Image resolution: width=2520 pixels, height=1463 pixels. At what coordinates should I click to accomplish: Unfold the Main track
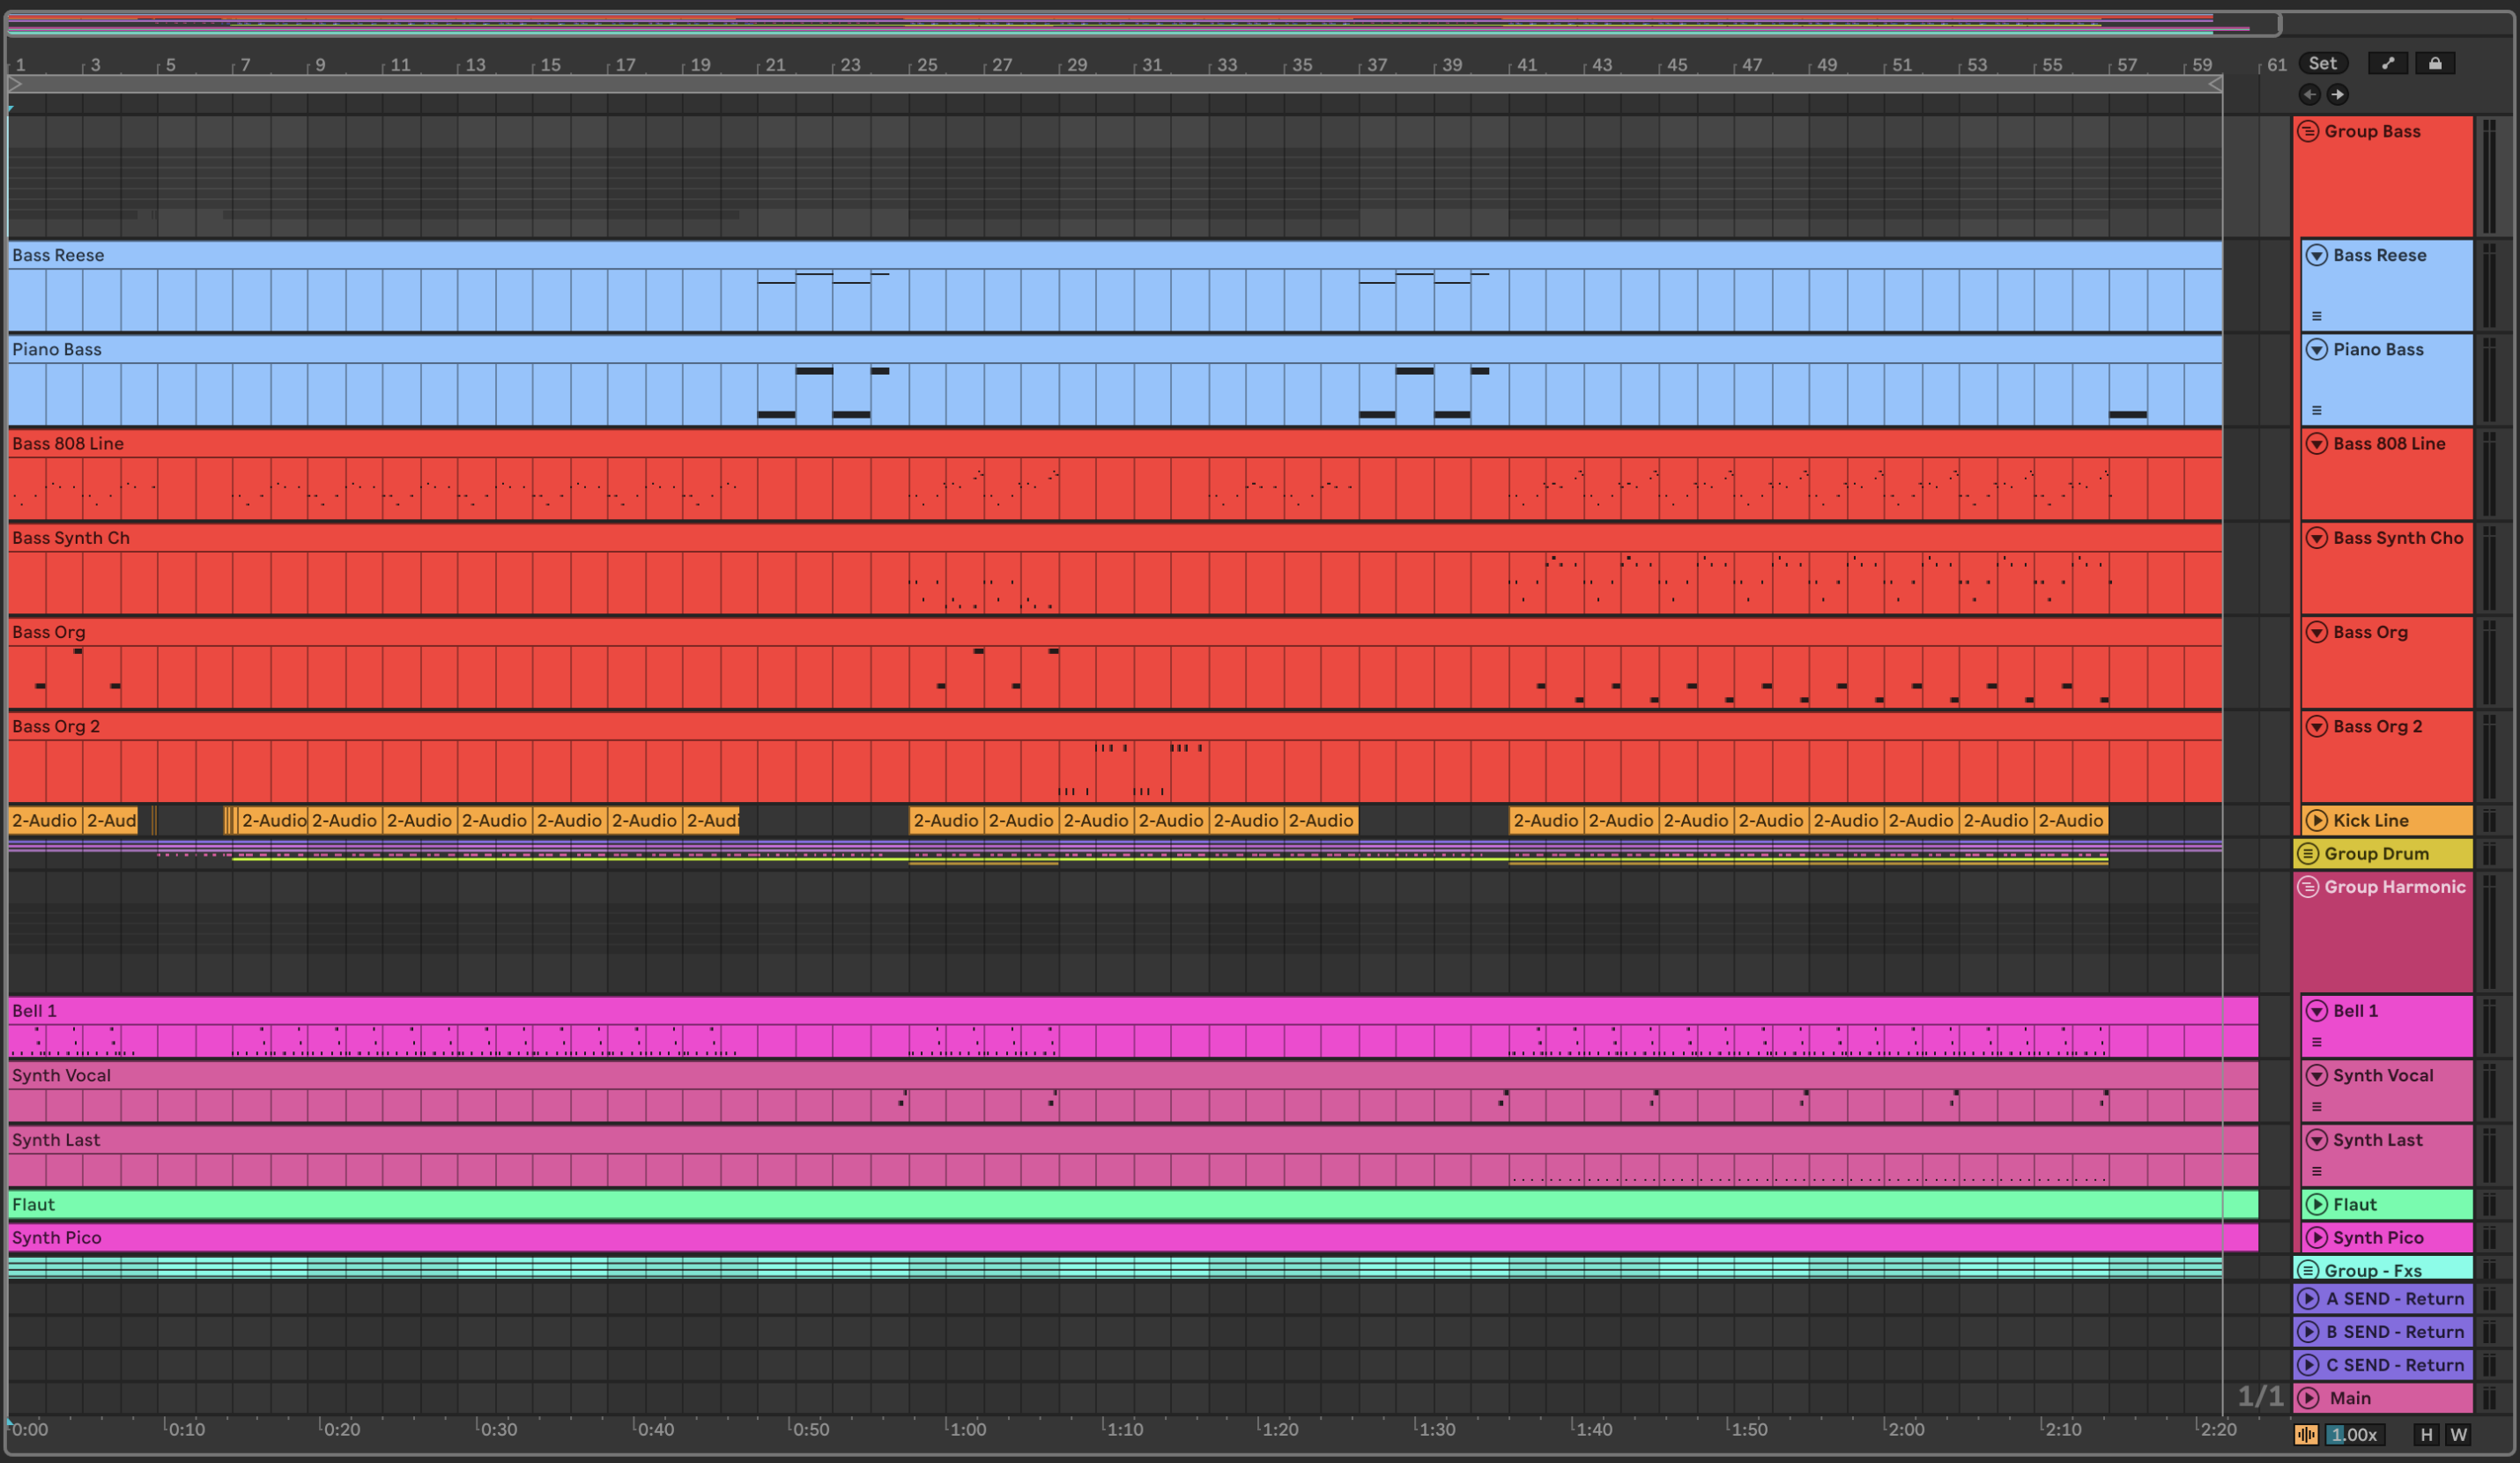pyautogui.click(x=2308, y=1397)
